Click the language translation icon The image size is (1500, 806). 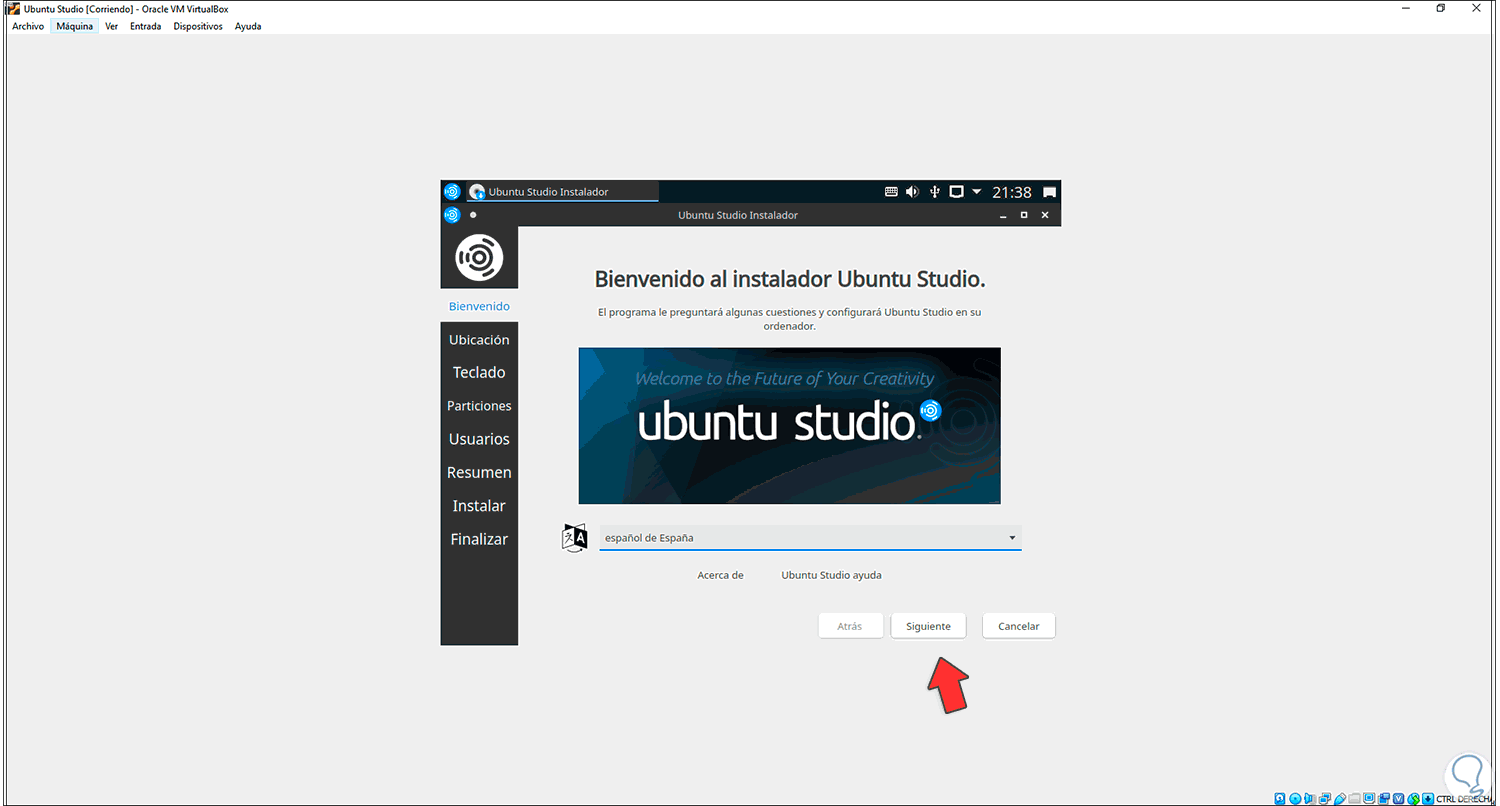click(574, 538)
